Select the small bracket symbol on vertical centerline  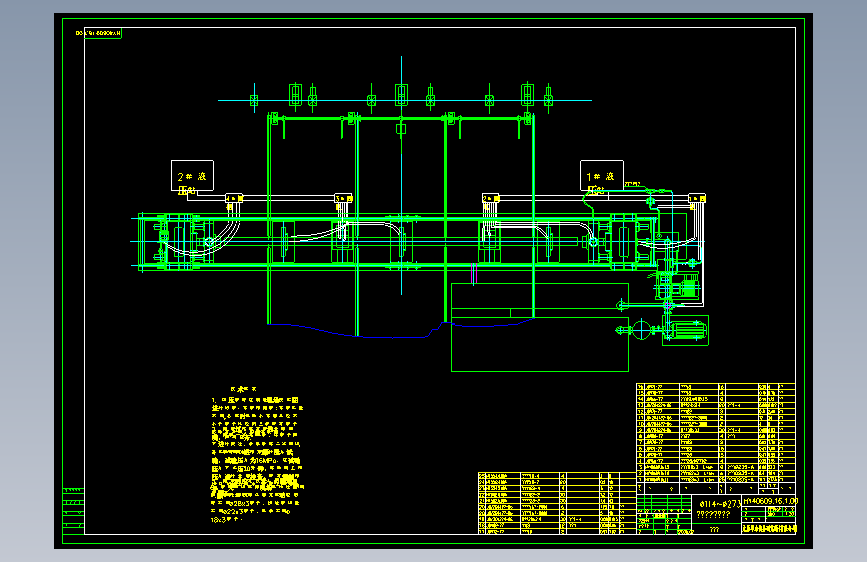pyautogui.click(x=401, y=129)
